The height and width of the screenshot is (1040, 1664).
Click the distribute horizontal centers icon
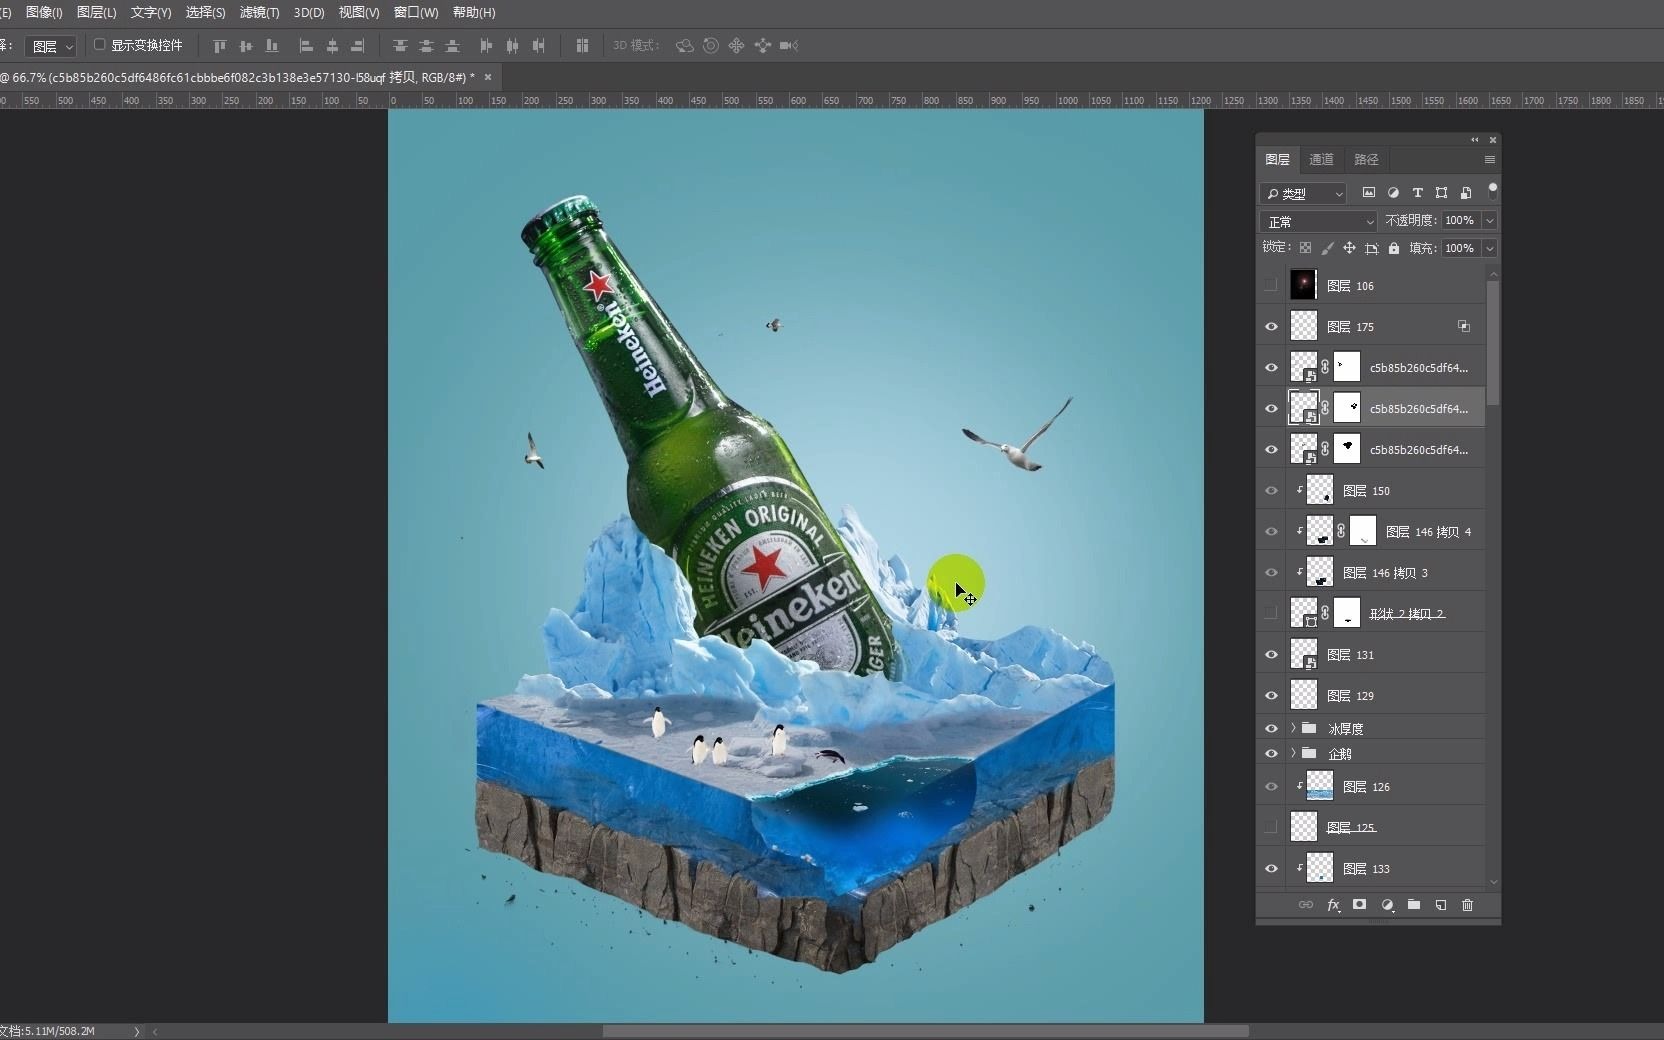pyautogui.click(x=513, y=45)
